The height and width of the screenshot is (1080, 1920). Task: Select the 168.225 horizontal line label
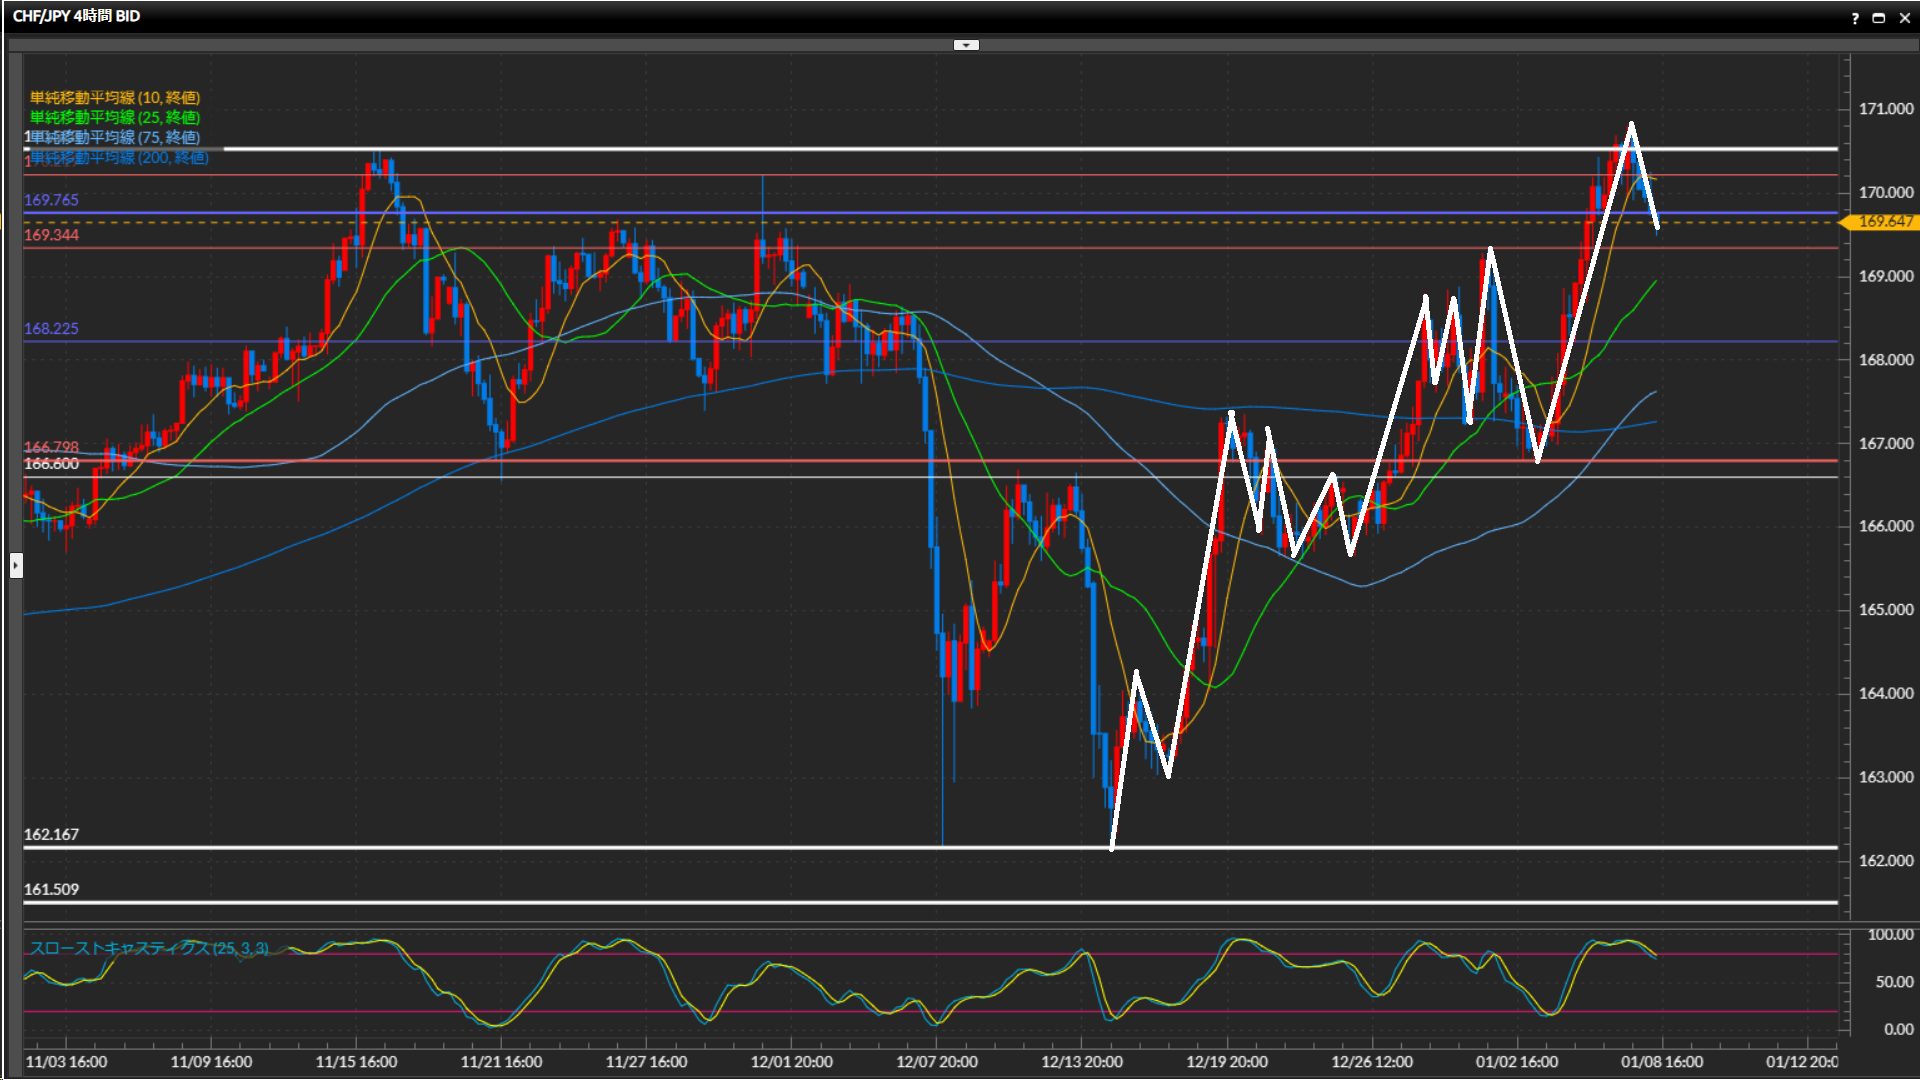tap(51, 328)
